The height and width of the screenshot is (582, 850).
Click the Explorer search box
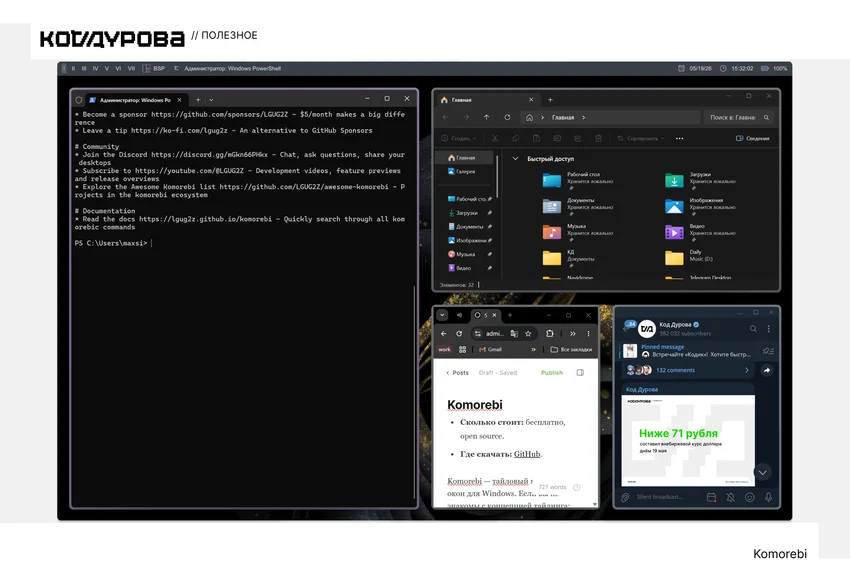(739, 117)
